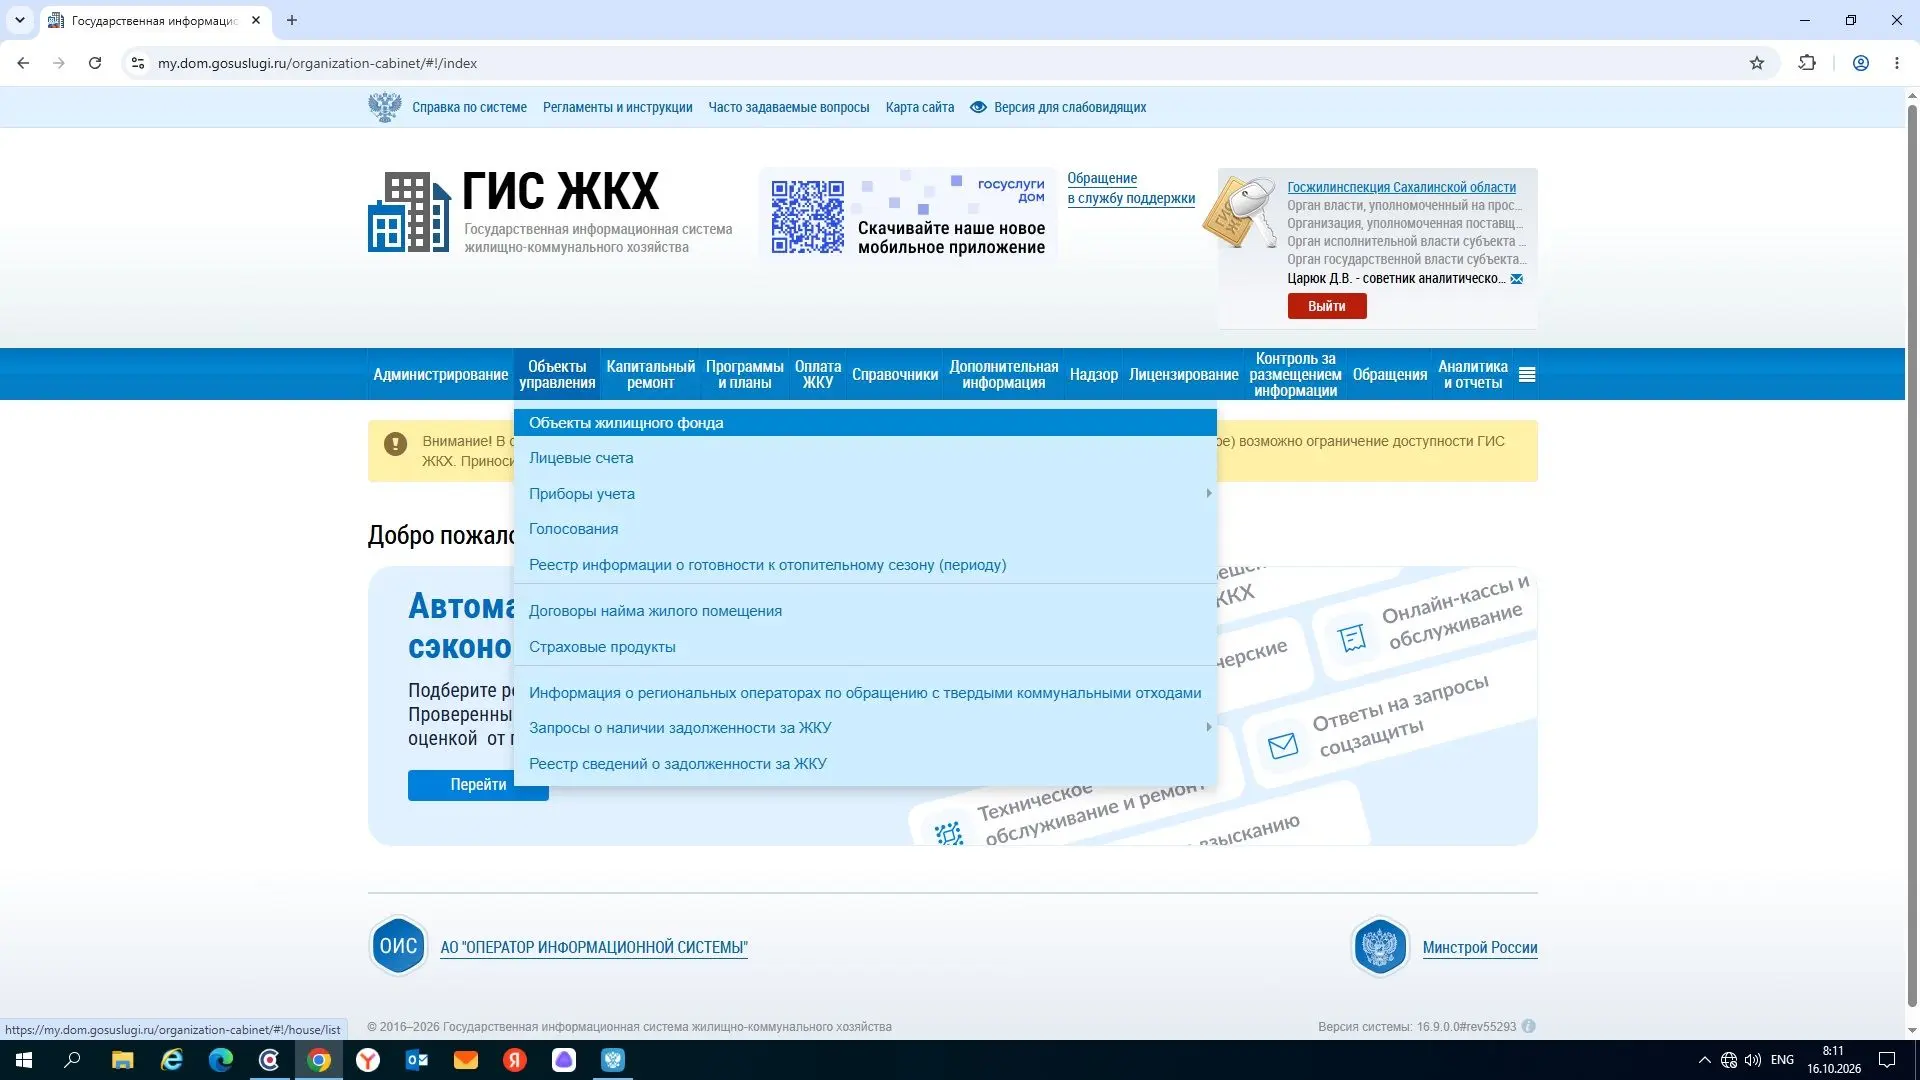Open Аналитика и отчеты navigation tab

pyautogui.click(x=1472, y=375)
